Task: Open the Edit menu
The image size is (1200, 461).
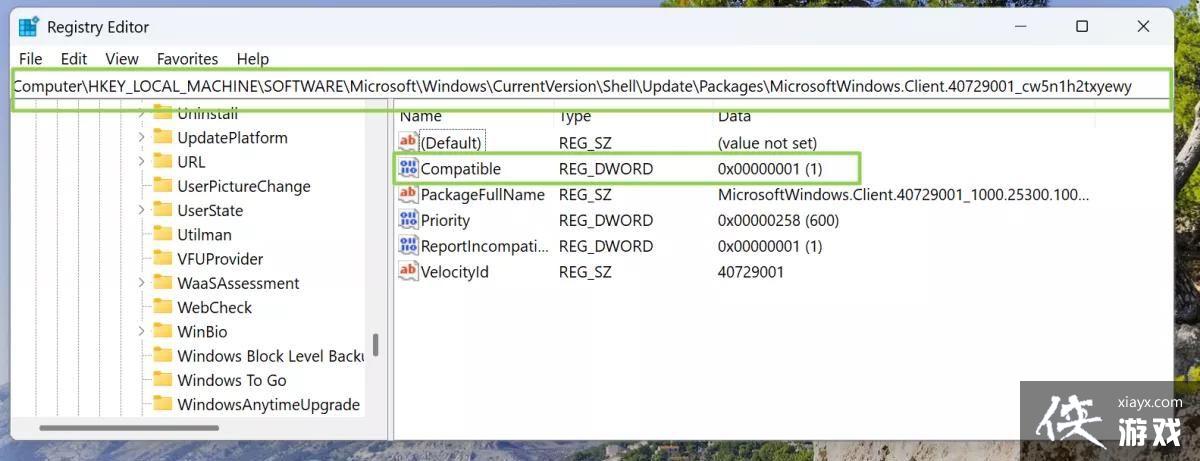Action: pyautogui.click(x=74, y=59)
